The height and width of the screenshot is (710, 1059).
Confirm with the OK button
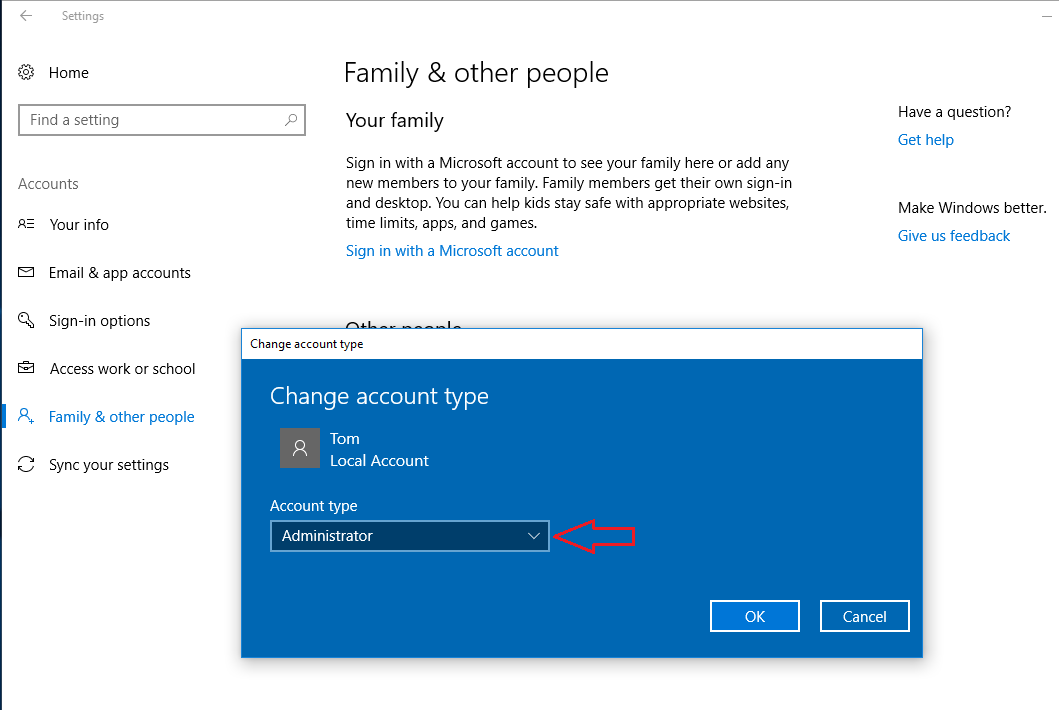tap(754, 616)
